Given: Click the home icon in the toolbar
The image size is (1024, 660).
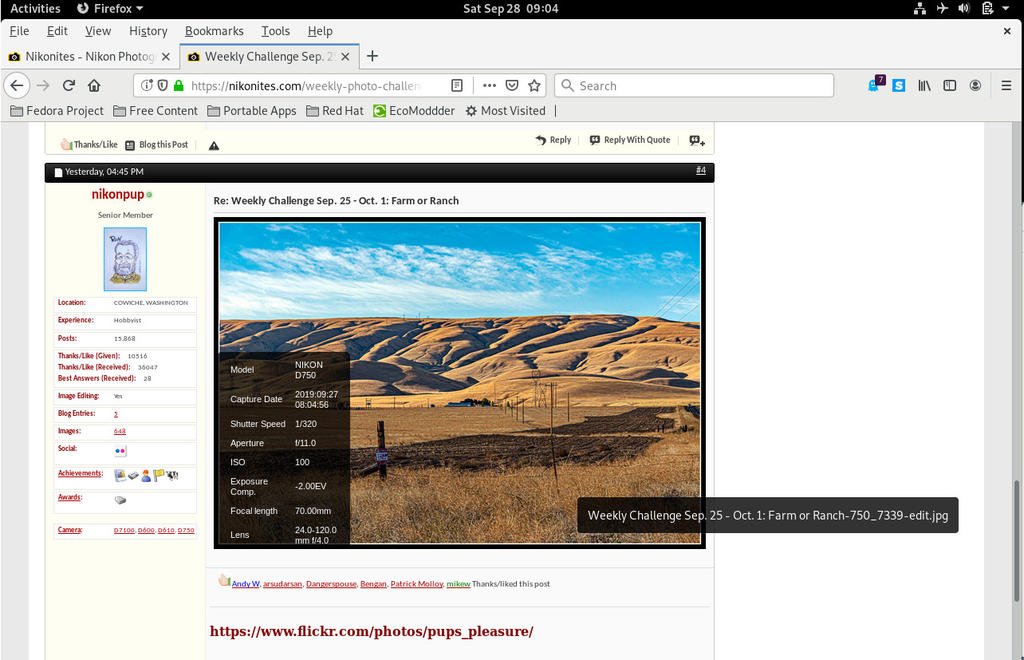Looking at the screenshot, I should point(94,86).
